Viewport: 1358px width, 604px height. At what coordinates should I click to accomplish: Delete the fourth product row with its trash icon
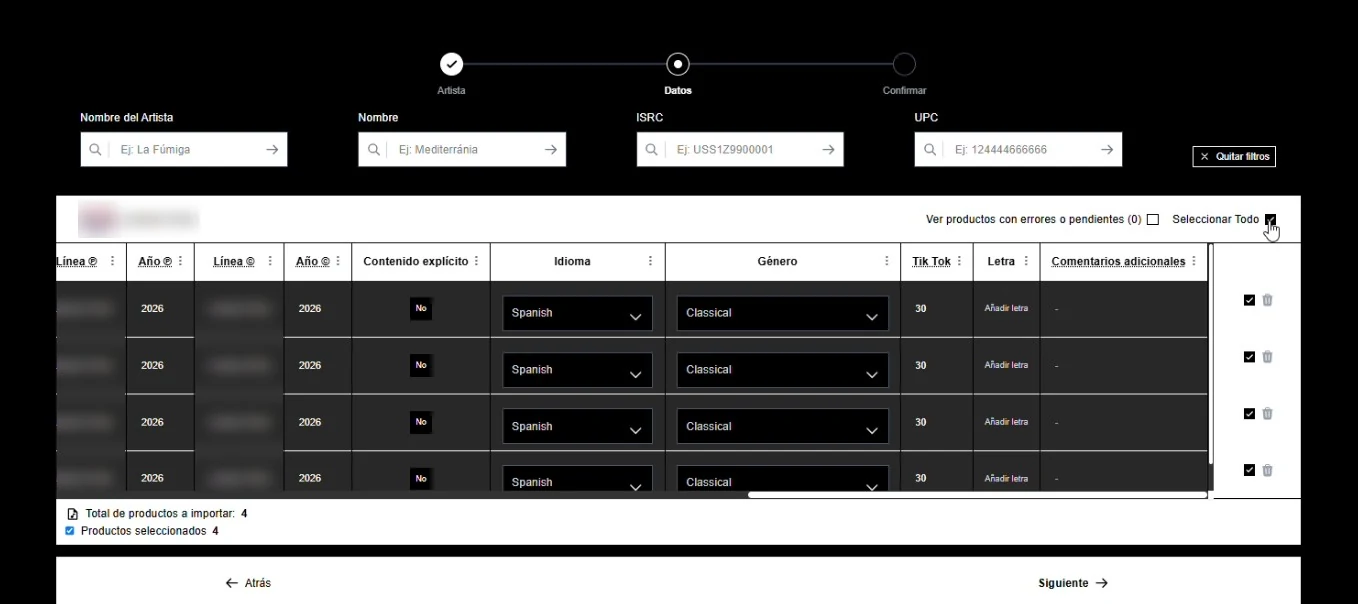(1267, 470)
